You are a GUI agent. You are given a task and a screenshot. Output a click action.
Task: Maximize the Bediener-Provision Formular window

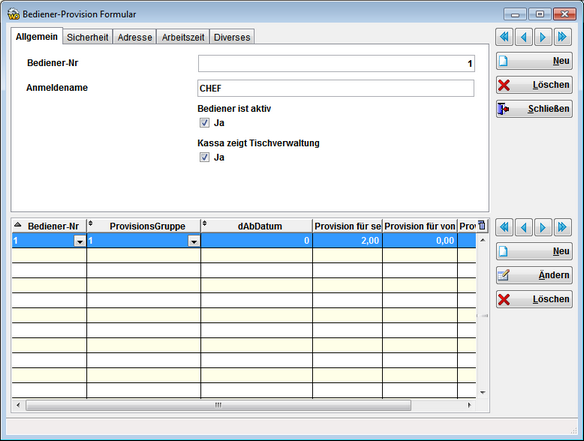click(x=540, y=14)
